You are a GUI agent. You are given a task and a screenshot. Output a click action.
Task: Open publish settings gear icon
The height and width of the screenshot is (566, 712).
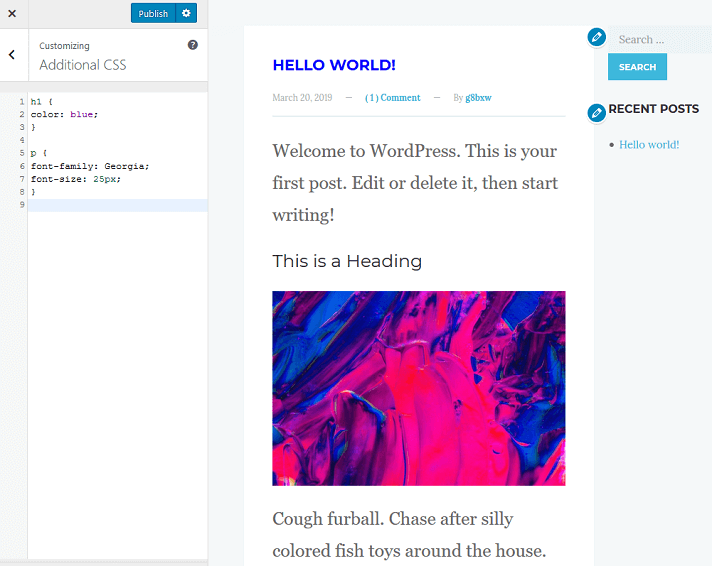pos(186,13)
